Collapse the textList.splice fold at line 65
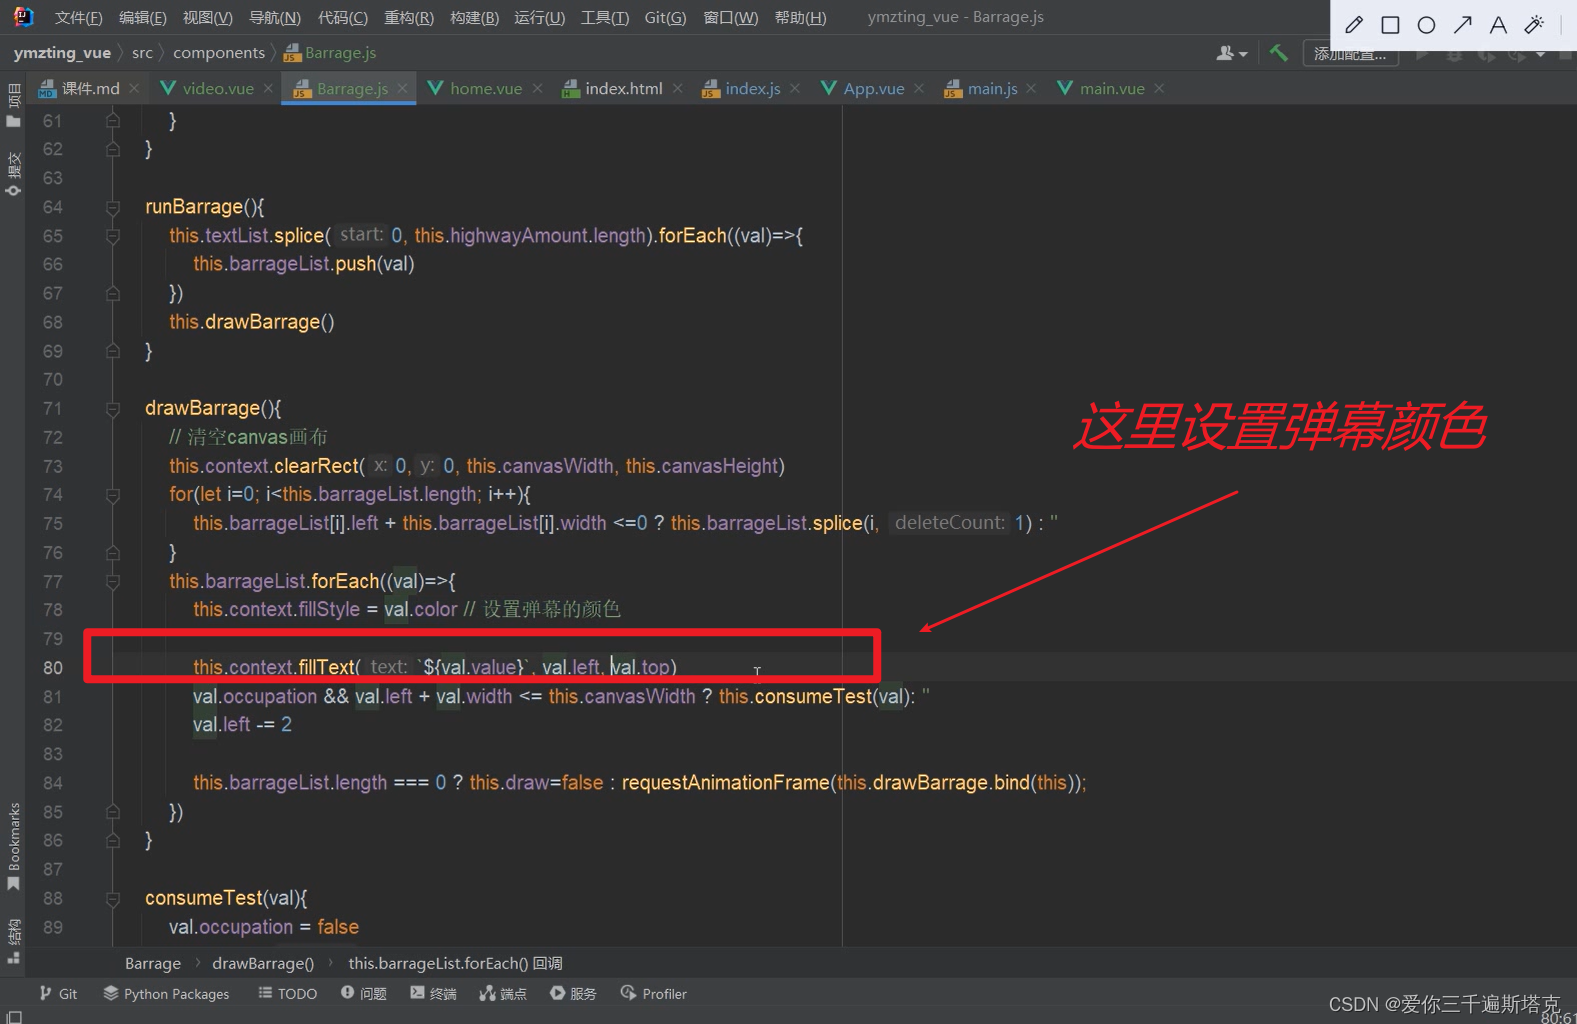 (x=113, y=236)
